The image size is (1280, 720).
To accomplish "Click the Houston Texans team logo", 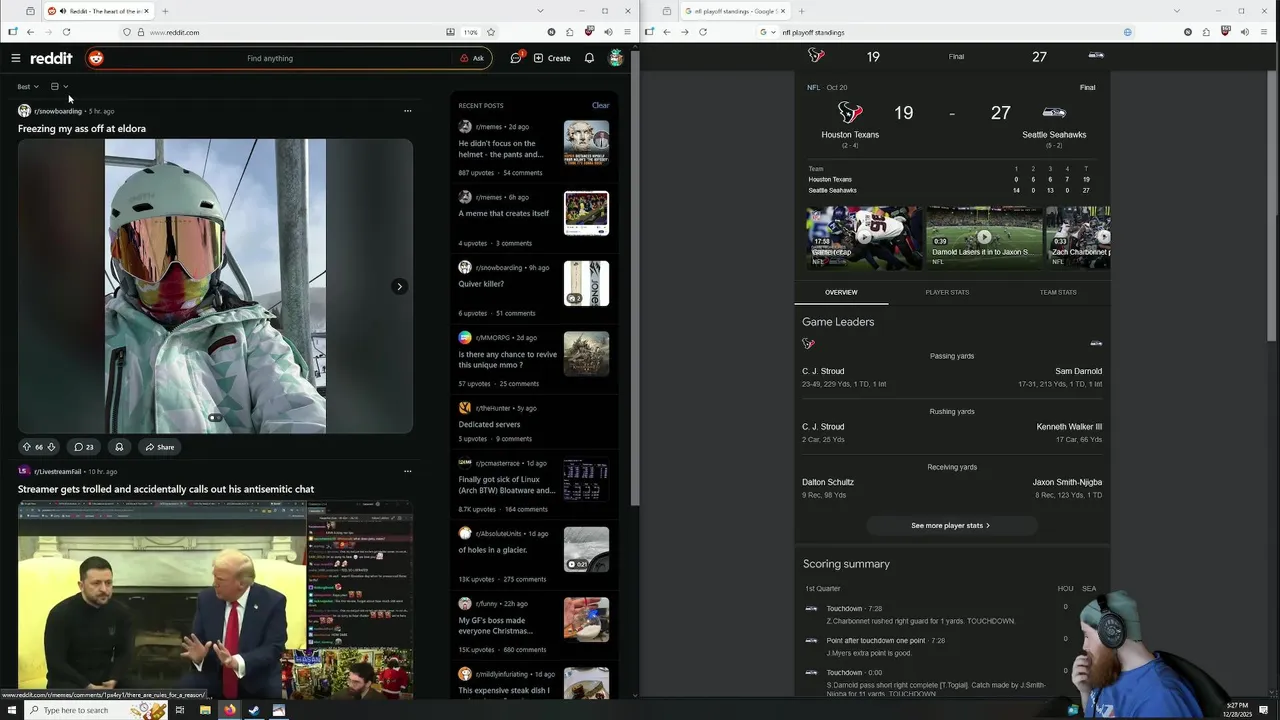I will click(x=850, y=112).
